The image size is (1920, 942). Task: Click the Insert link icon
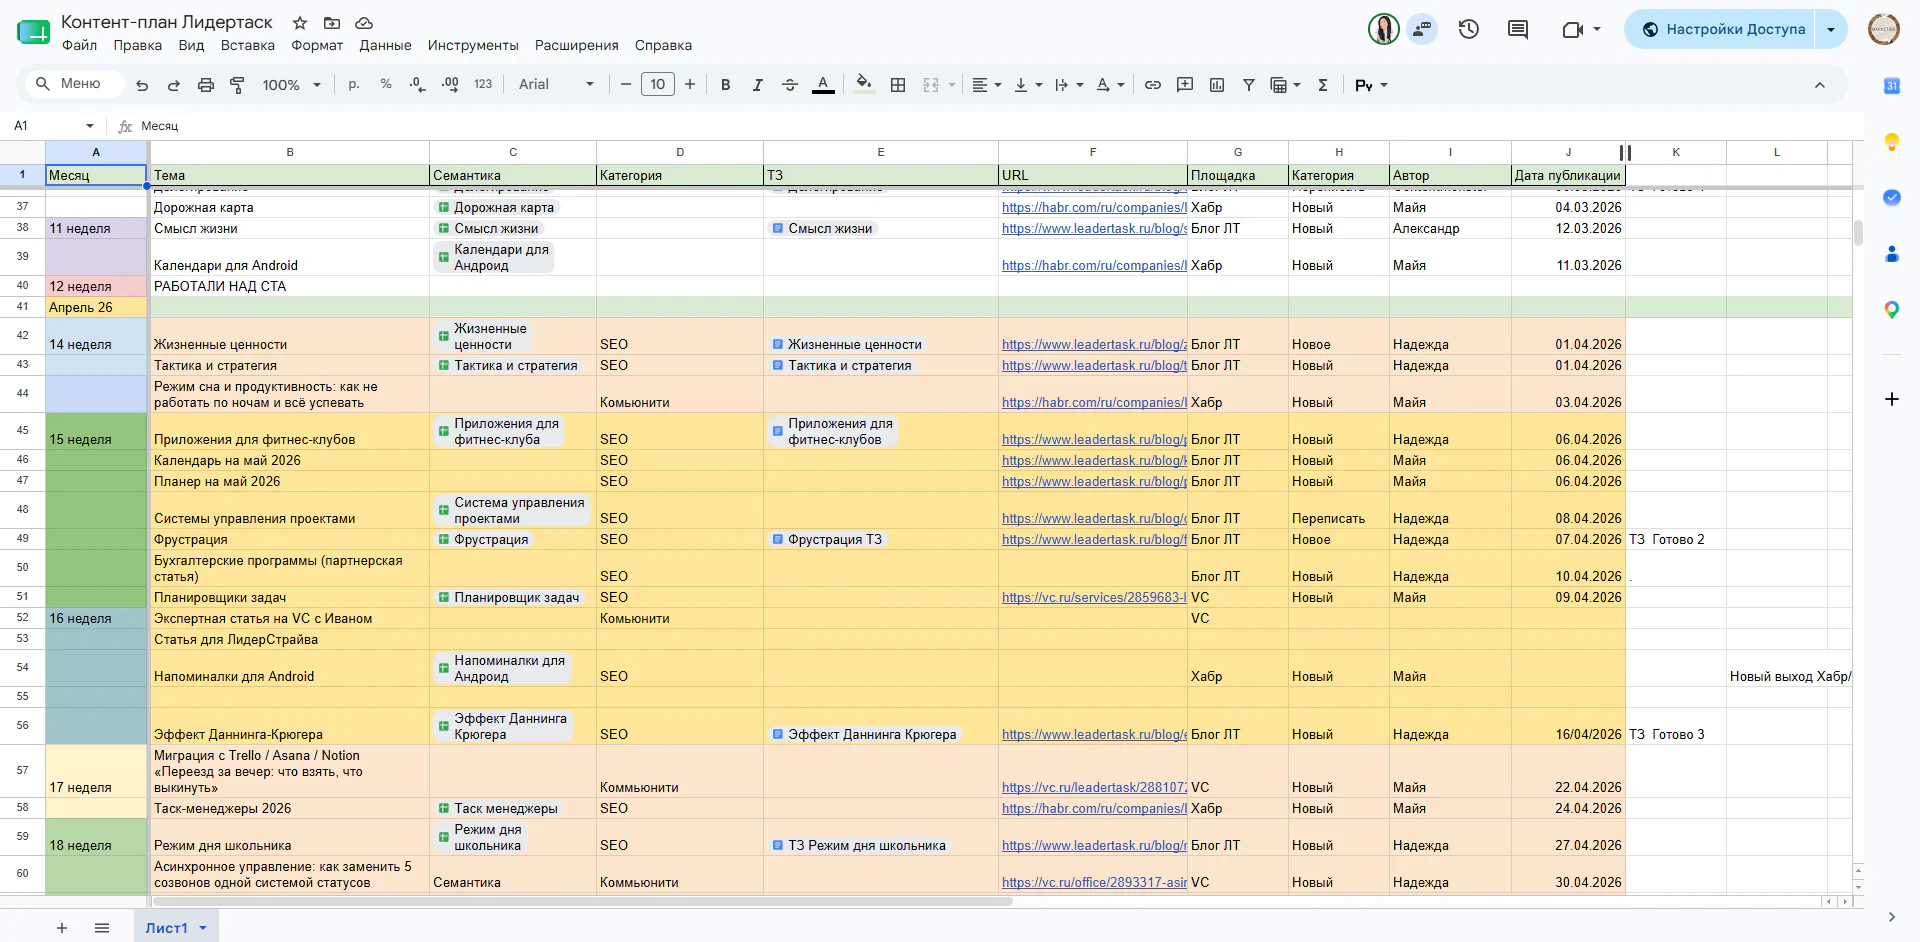pyautogui.click(x=1153, y=85)
